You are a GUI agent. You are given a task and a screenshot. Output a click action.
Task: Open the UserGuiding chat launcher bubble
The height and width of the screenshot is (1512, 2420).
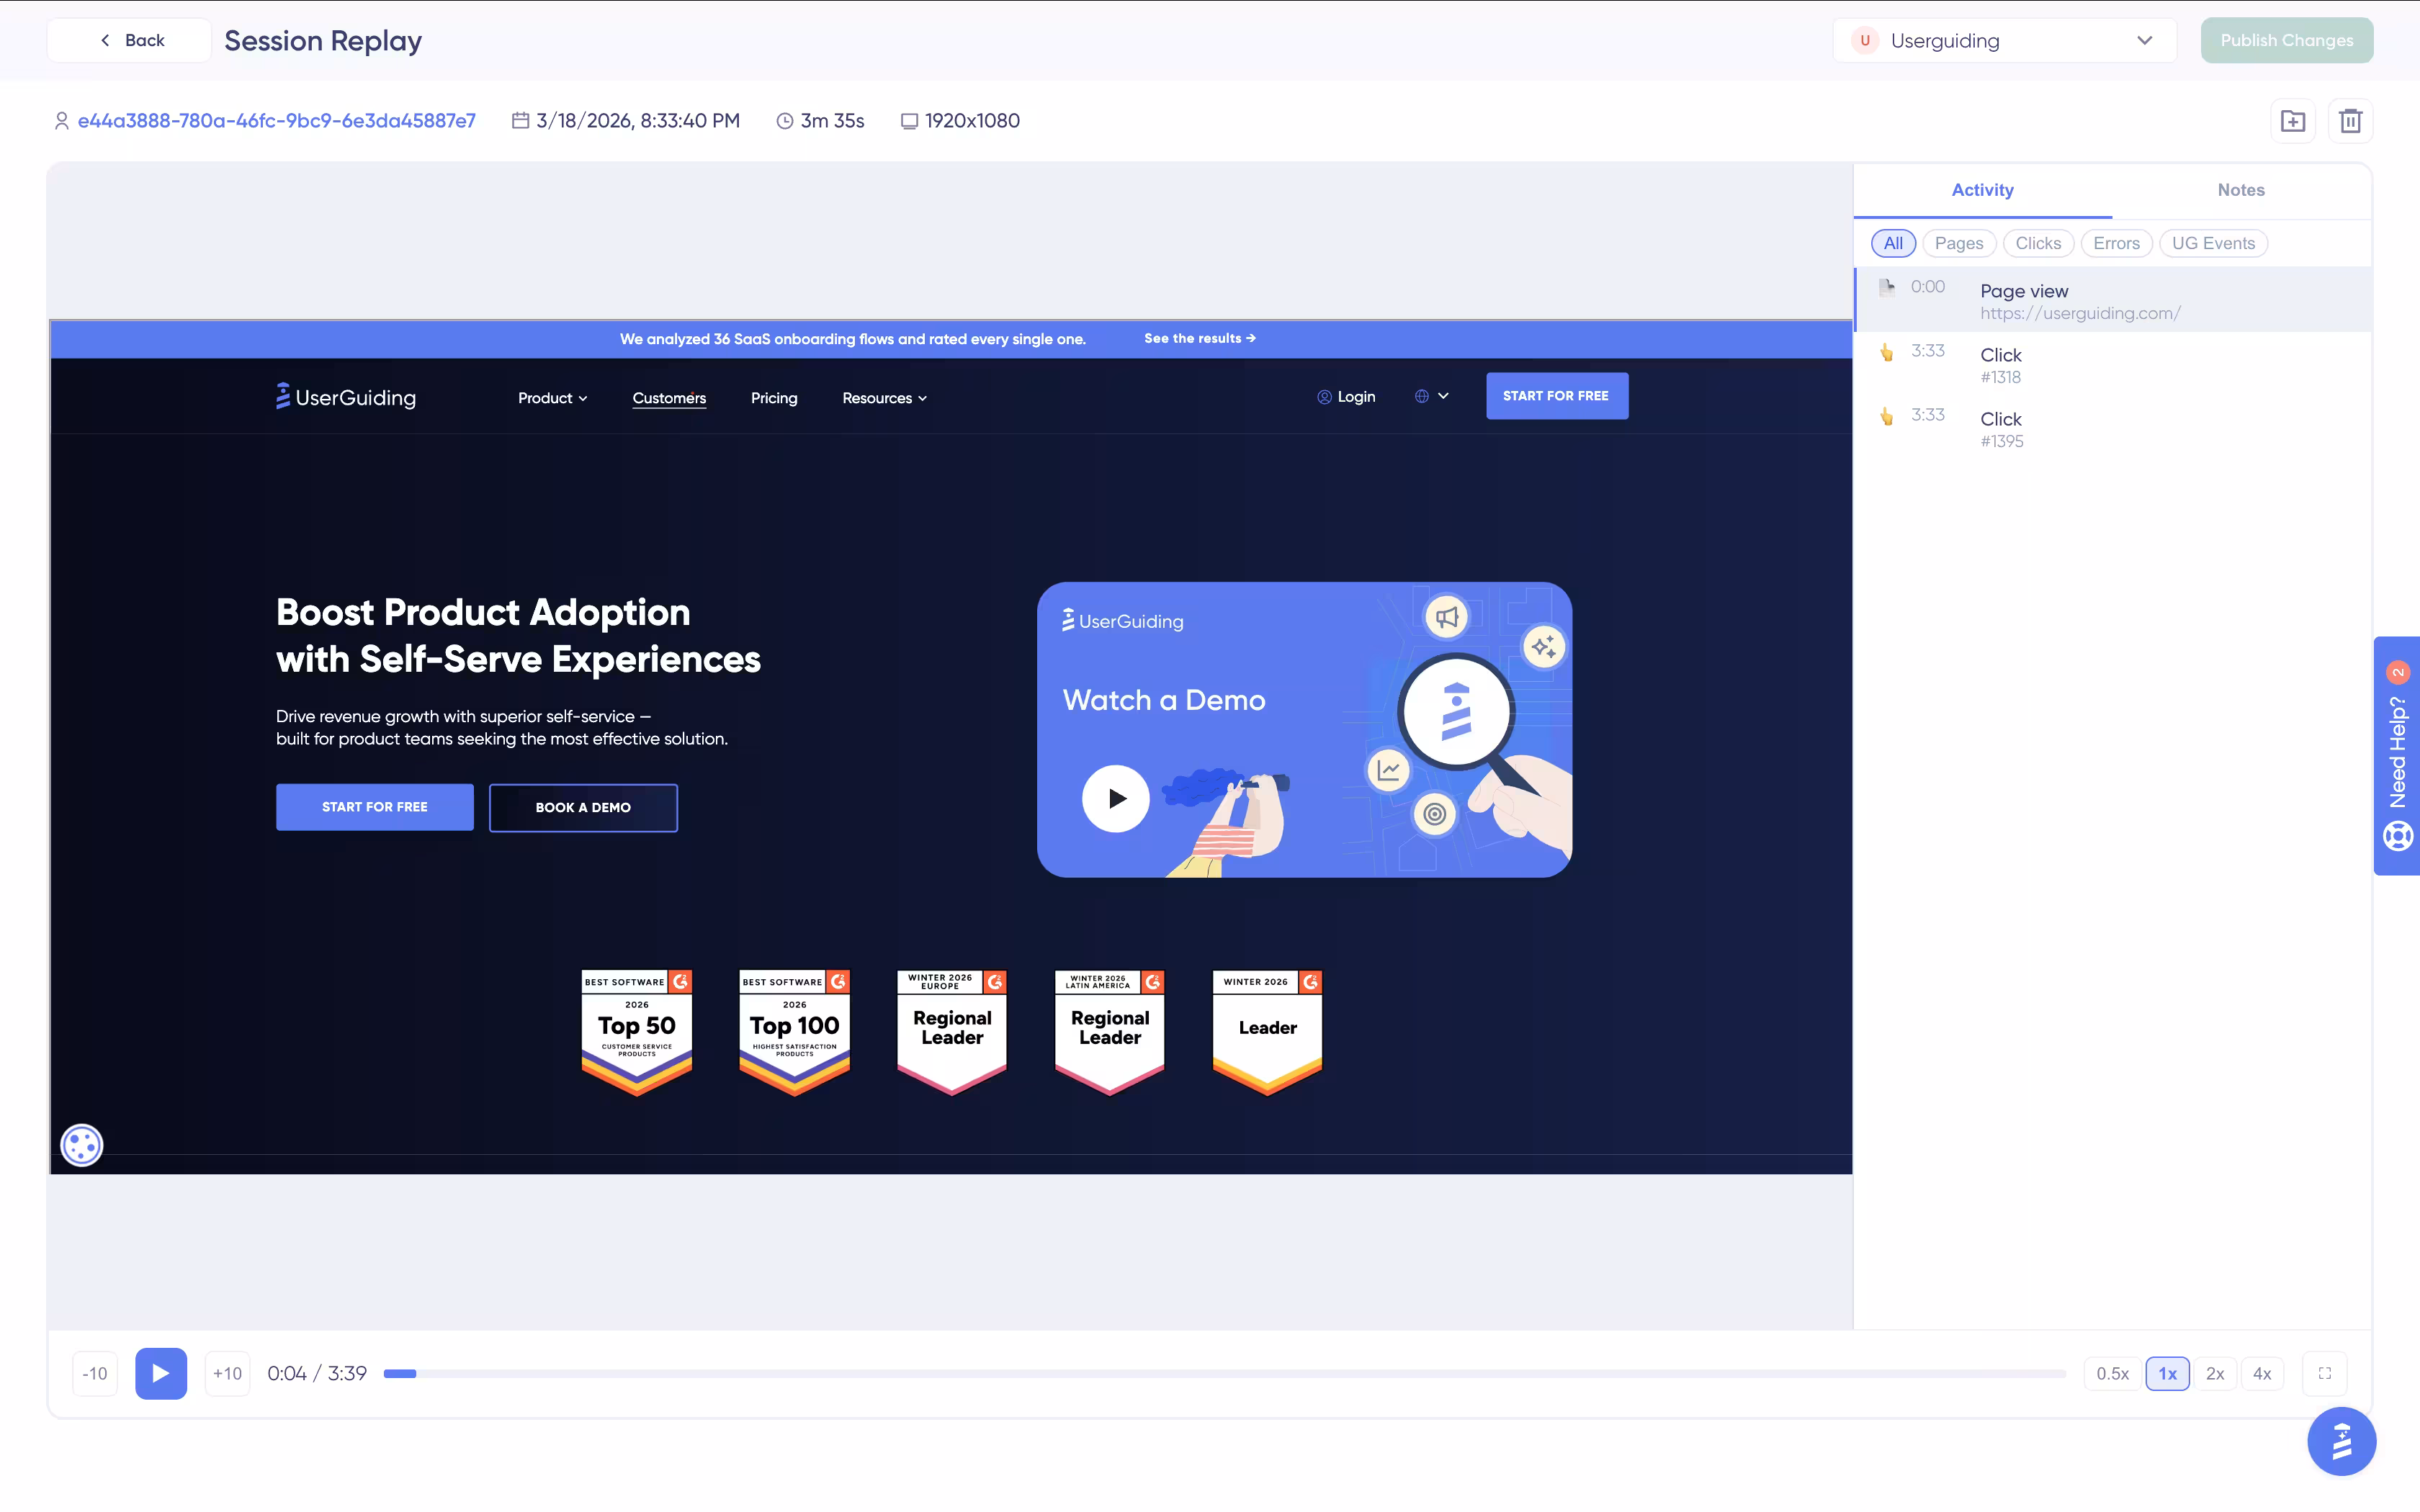point(2341,1441)
